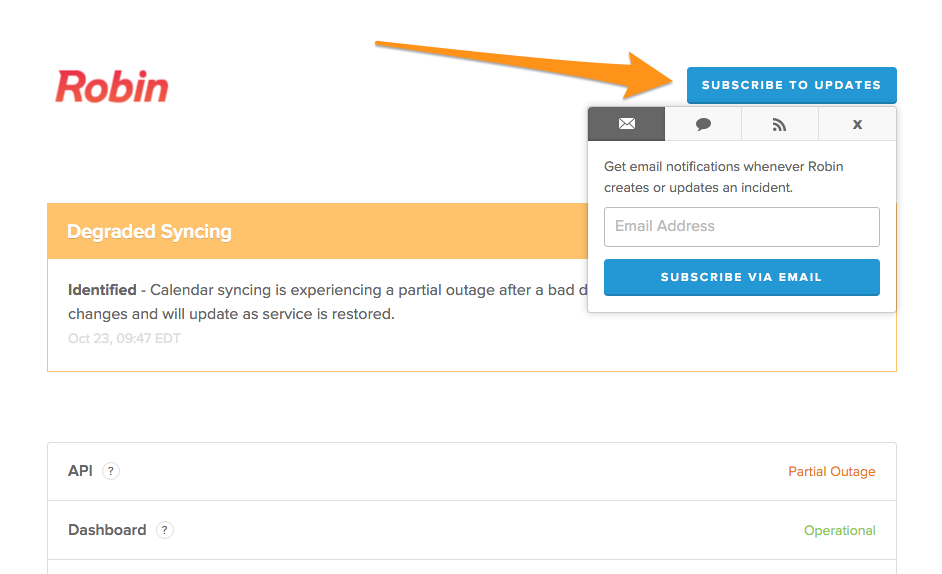Switch to the SMS speech bubble tab
942x574 pixels.
[x=703, y=124]
